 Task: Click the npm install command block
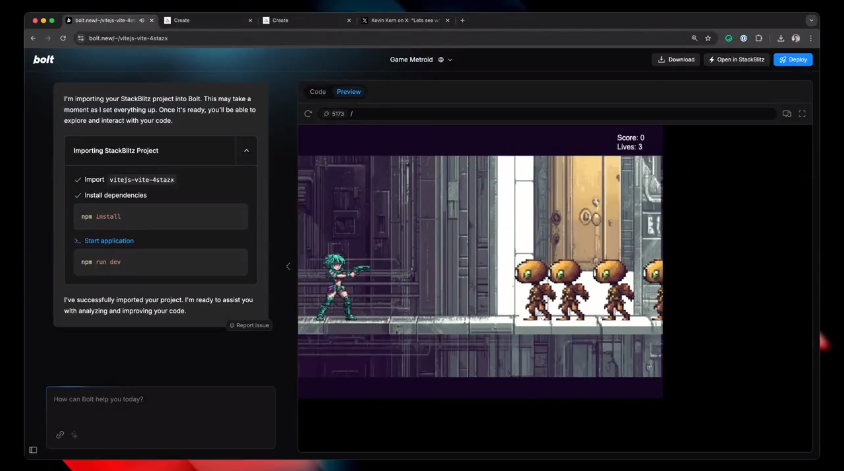tap(161, 216)
